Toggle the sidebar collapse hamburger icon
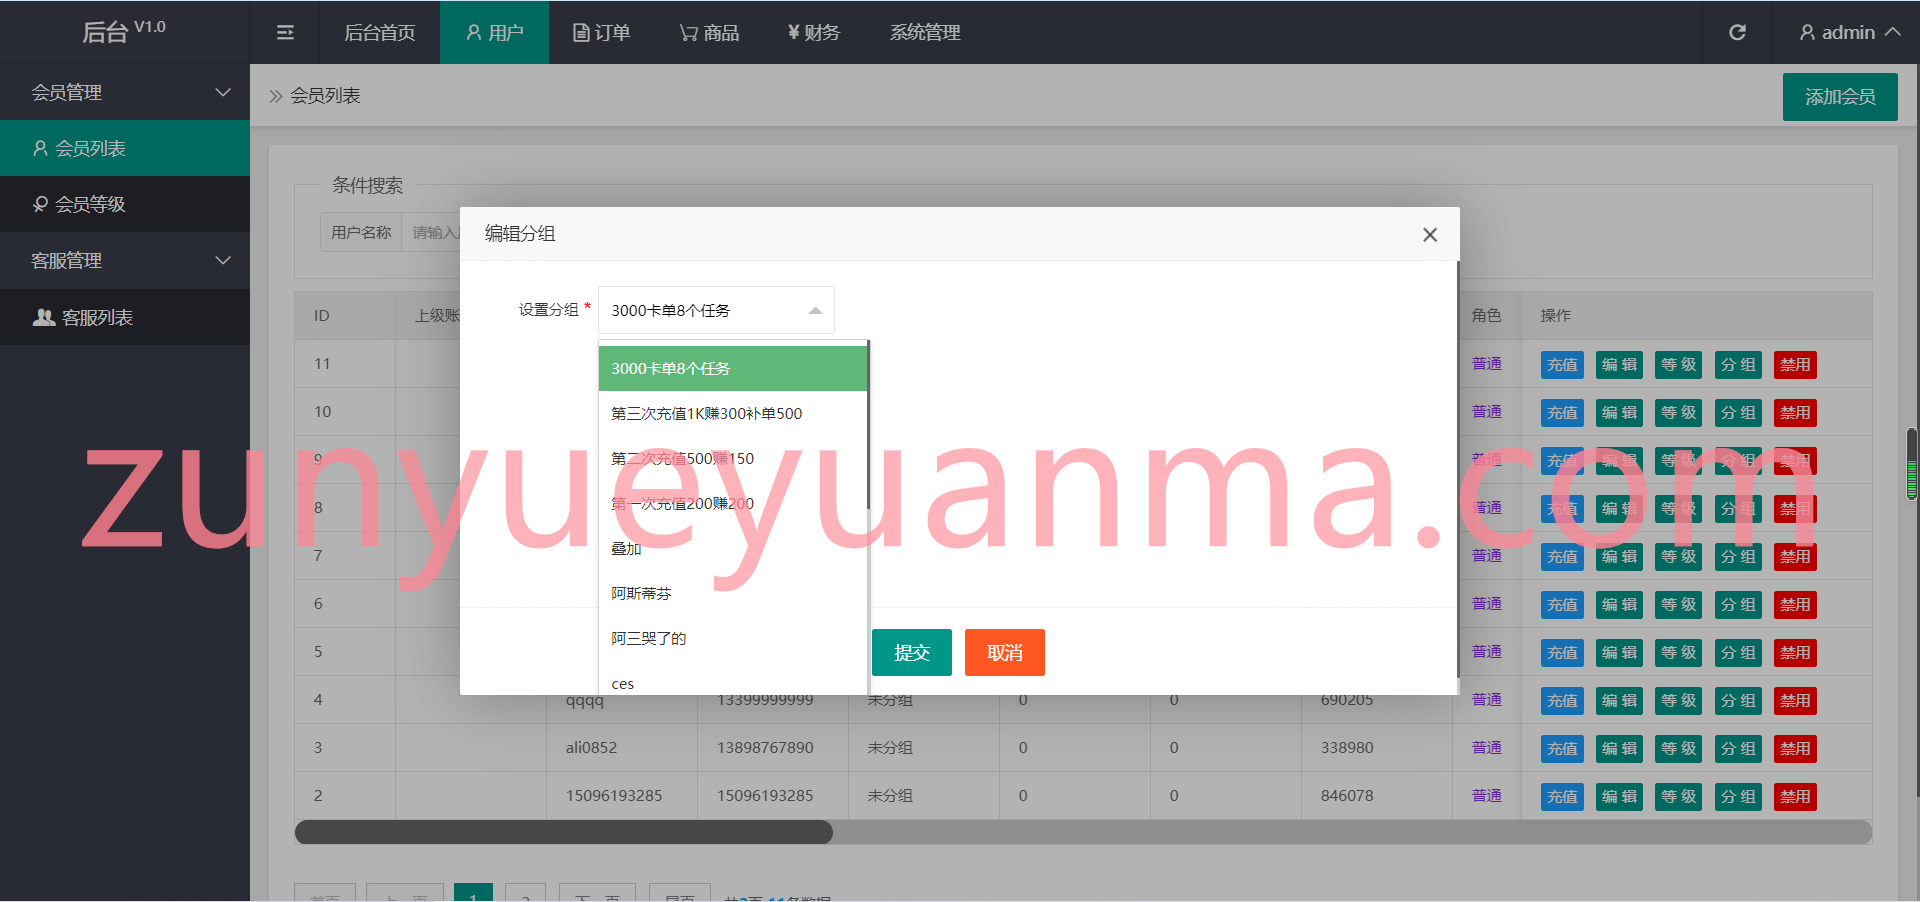The height and width of the screenshot is (902, 1920). coord(285,33)
